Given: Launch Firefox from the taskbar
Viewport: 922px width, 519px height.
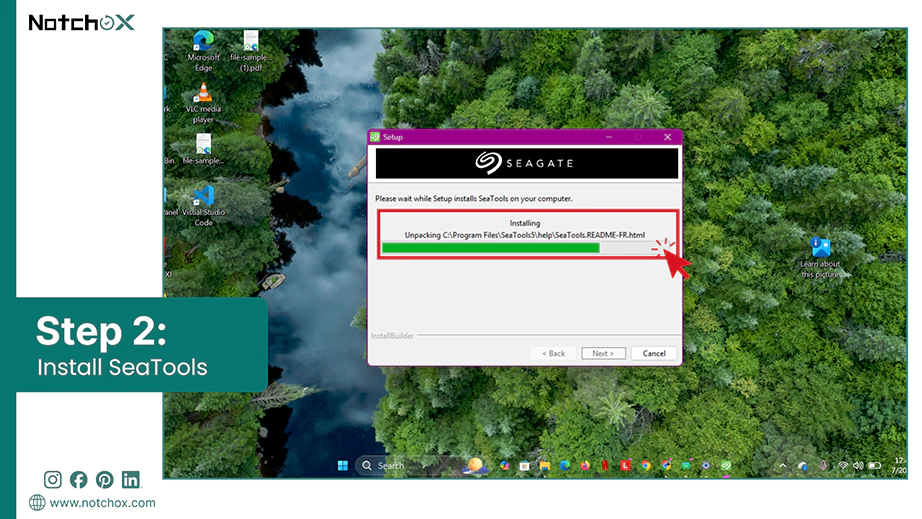Looking at the screenshot, I should tap(585, 466).
